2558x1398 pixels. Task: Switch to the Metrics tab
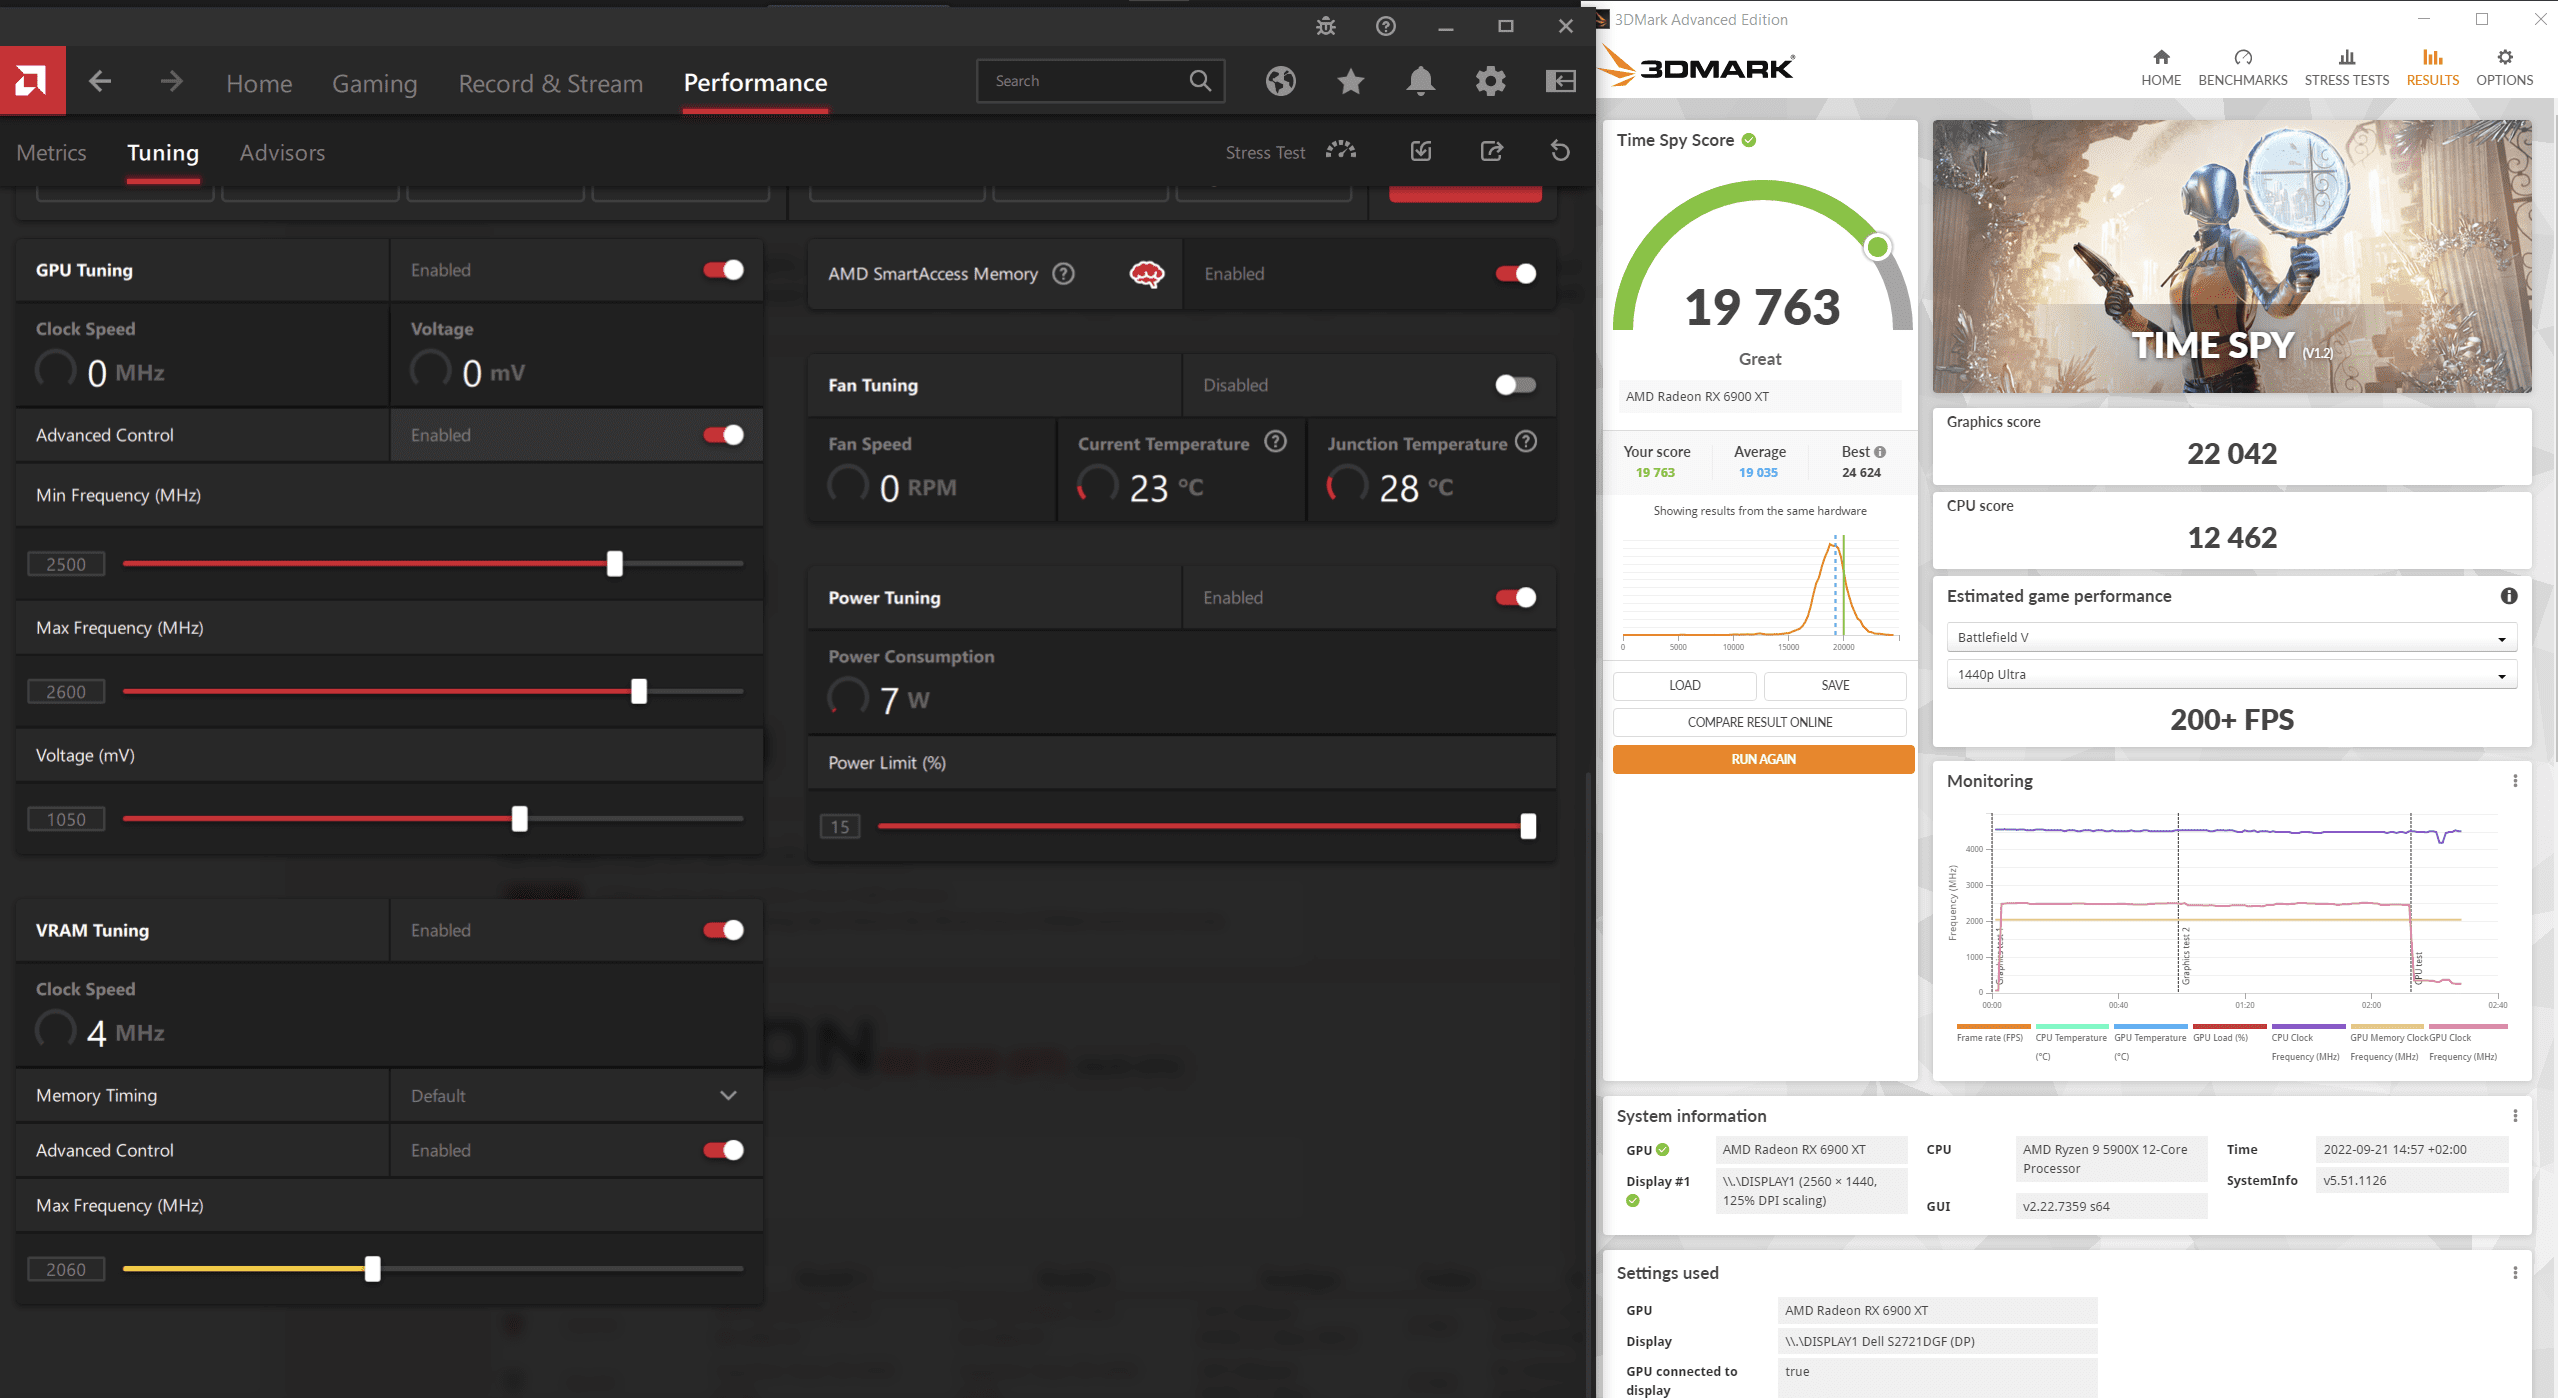[52, 153]
